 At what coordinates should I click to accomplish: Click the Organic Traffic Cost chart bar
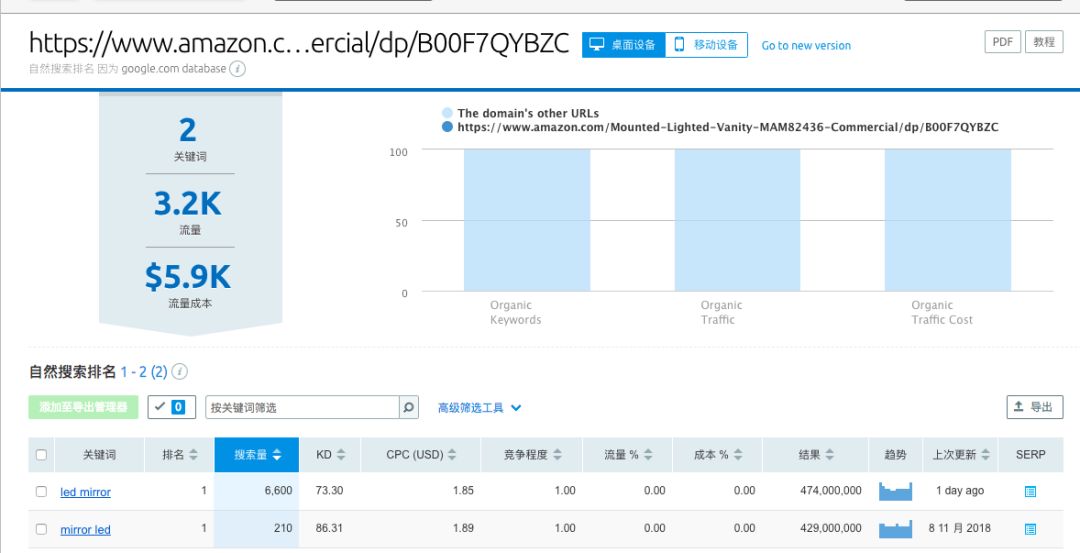coord(948,220)
